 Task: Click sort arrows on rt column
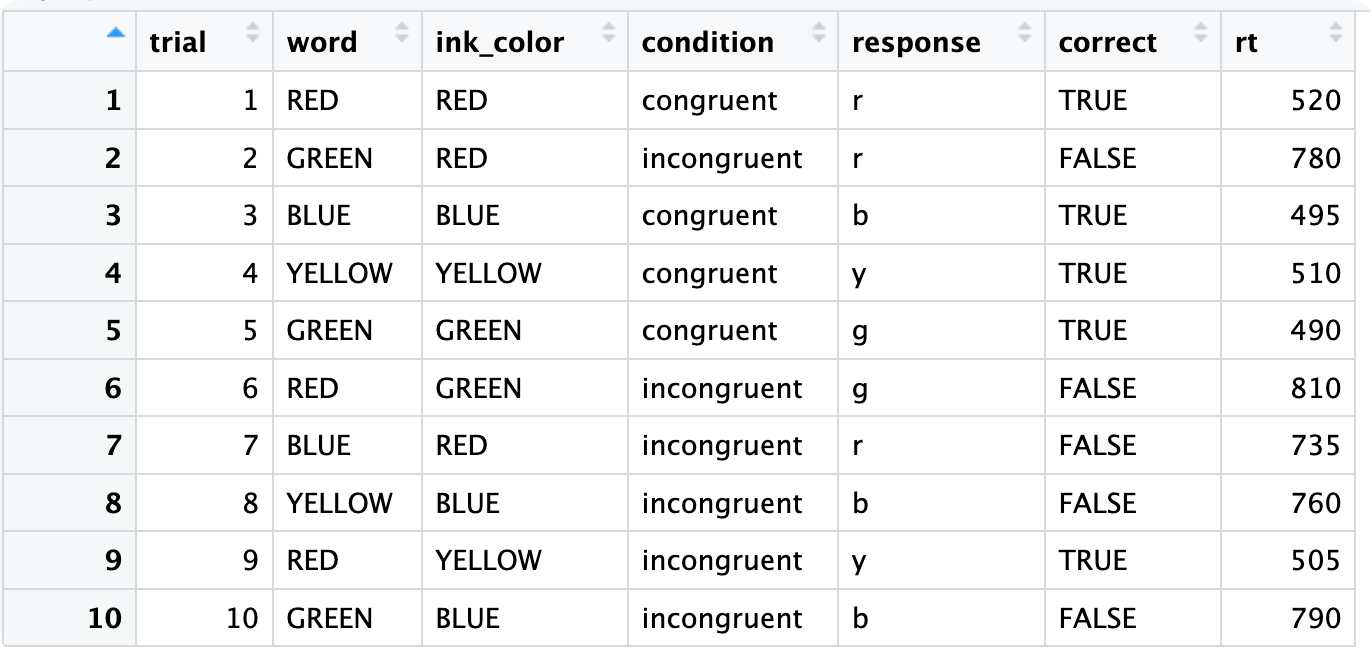(x=1336, y=34)
